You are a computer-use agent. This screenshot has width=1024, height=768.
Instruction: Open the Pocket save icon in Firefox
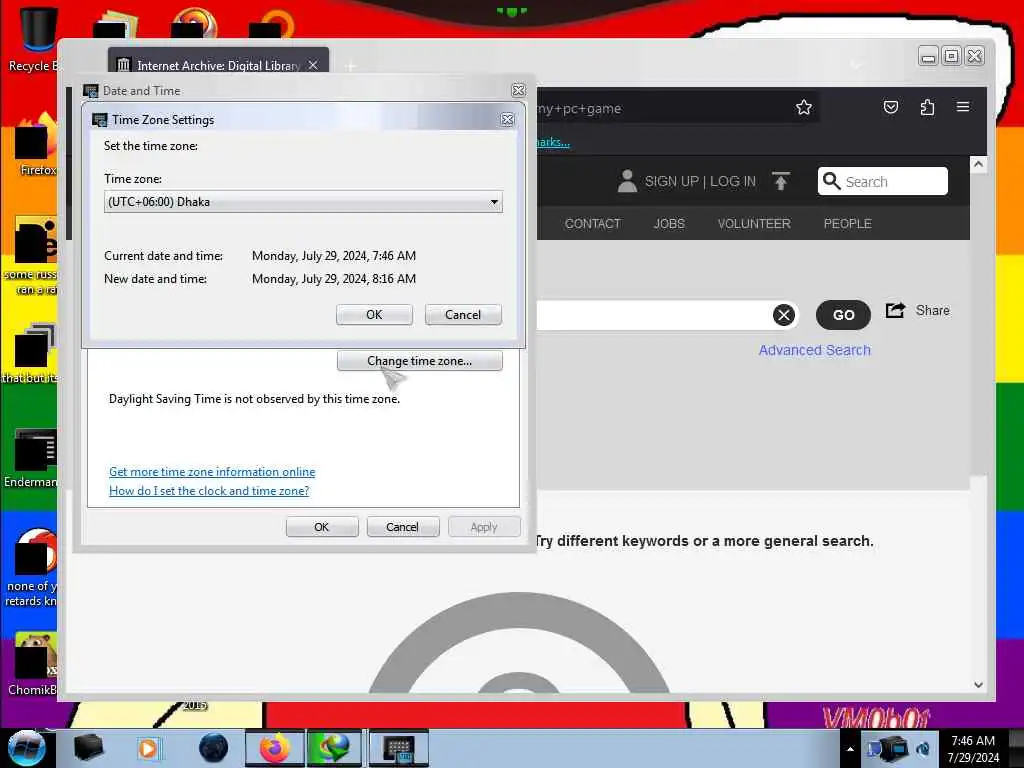pyautogui.click(x=891, y=107)
